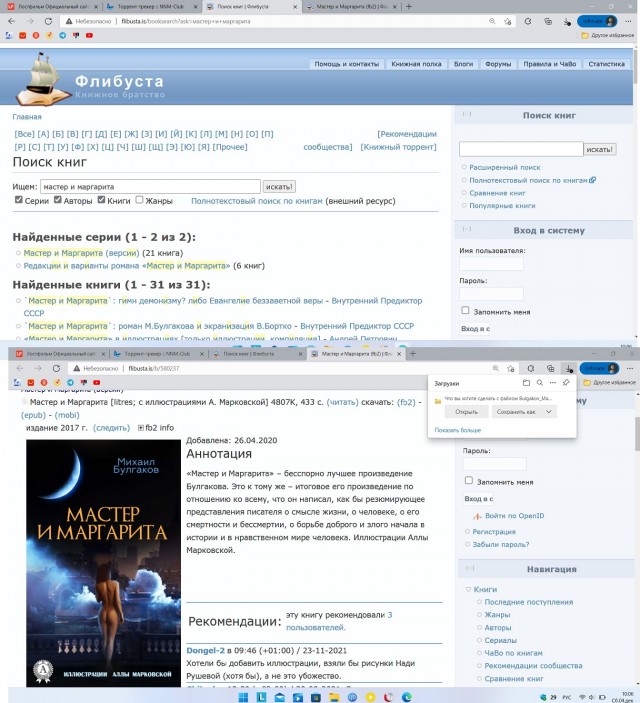The width and height of the screenshot is (640, 703).
Task: Click the Показать больше link
Action: coord(457,430)
